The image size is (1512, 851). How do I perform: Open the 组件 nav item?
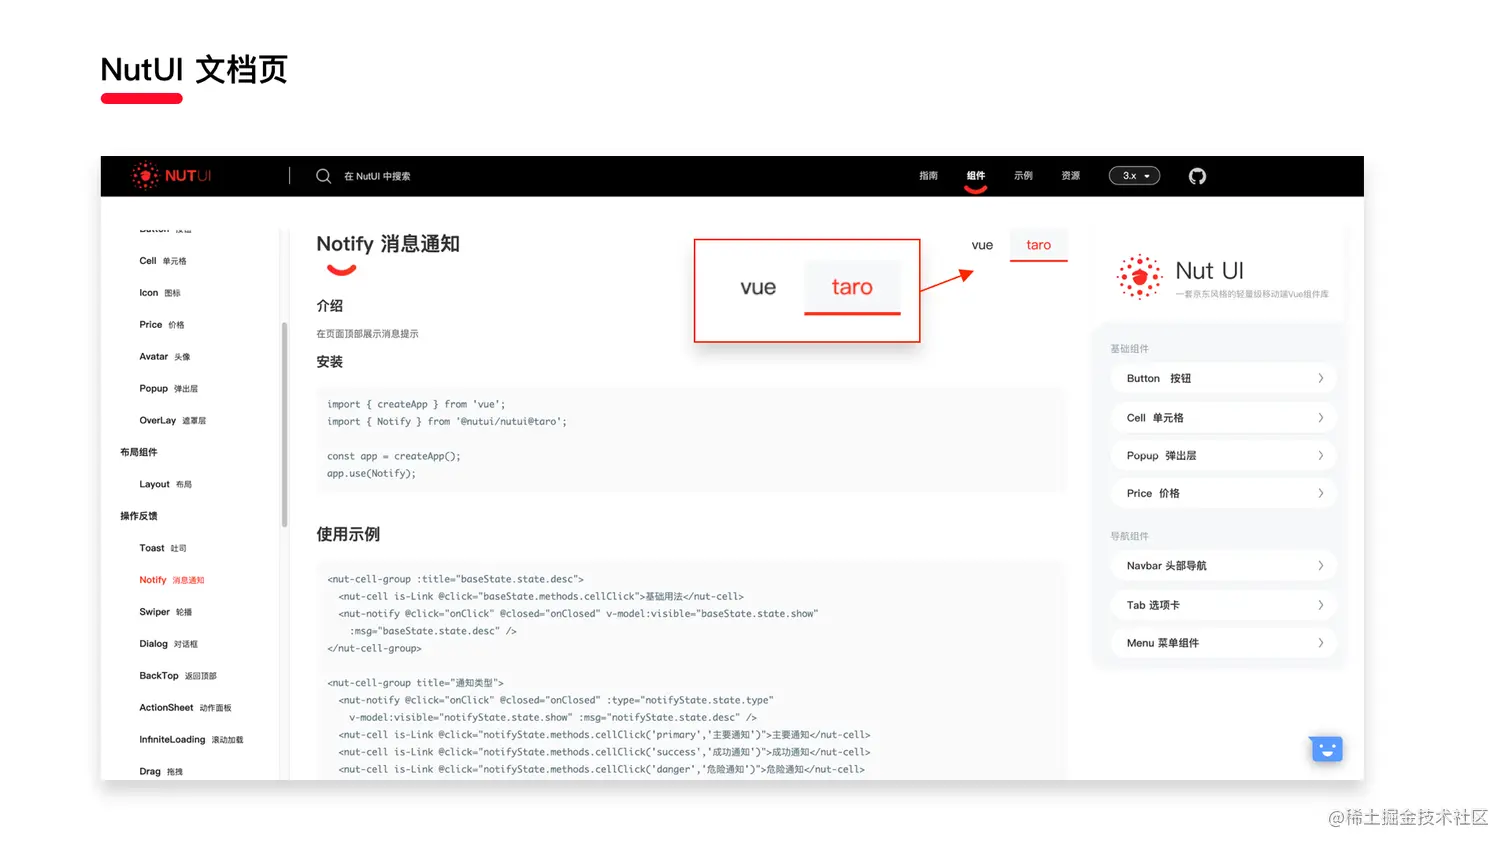[976, 176]
